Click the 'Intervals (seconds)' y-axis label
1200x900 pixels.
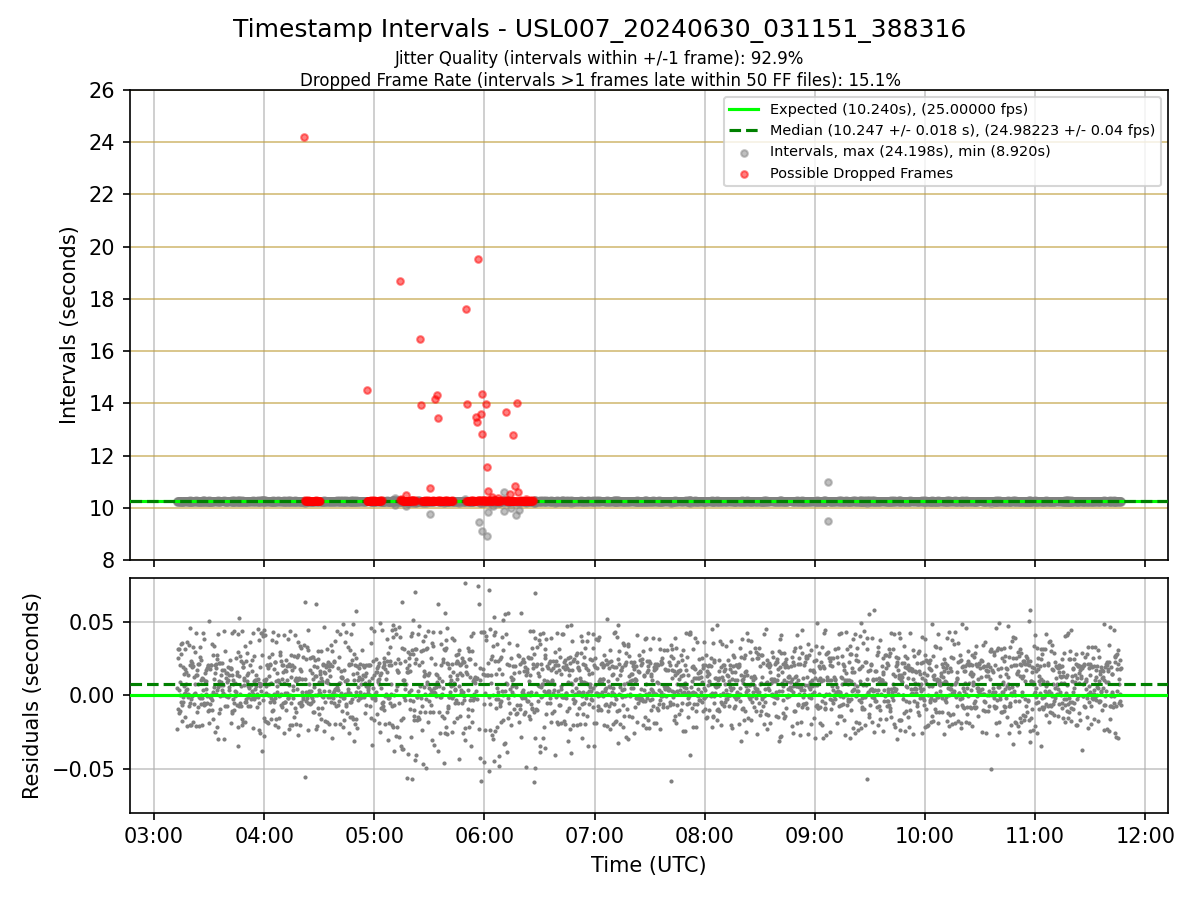[68, 325]
